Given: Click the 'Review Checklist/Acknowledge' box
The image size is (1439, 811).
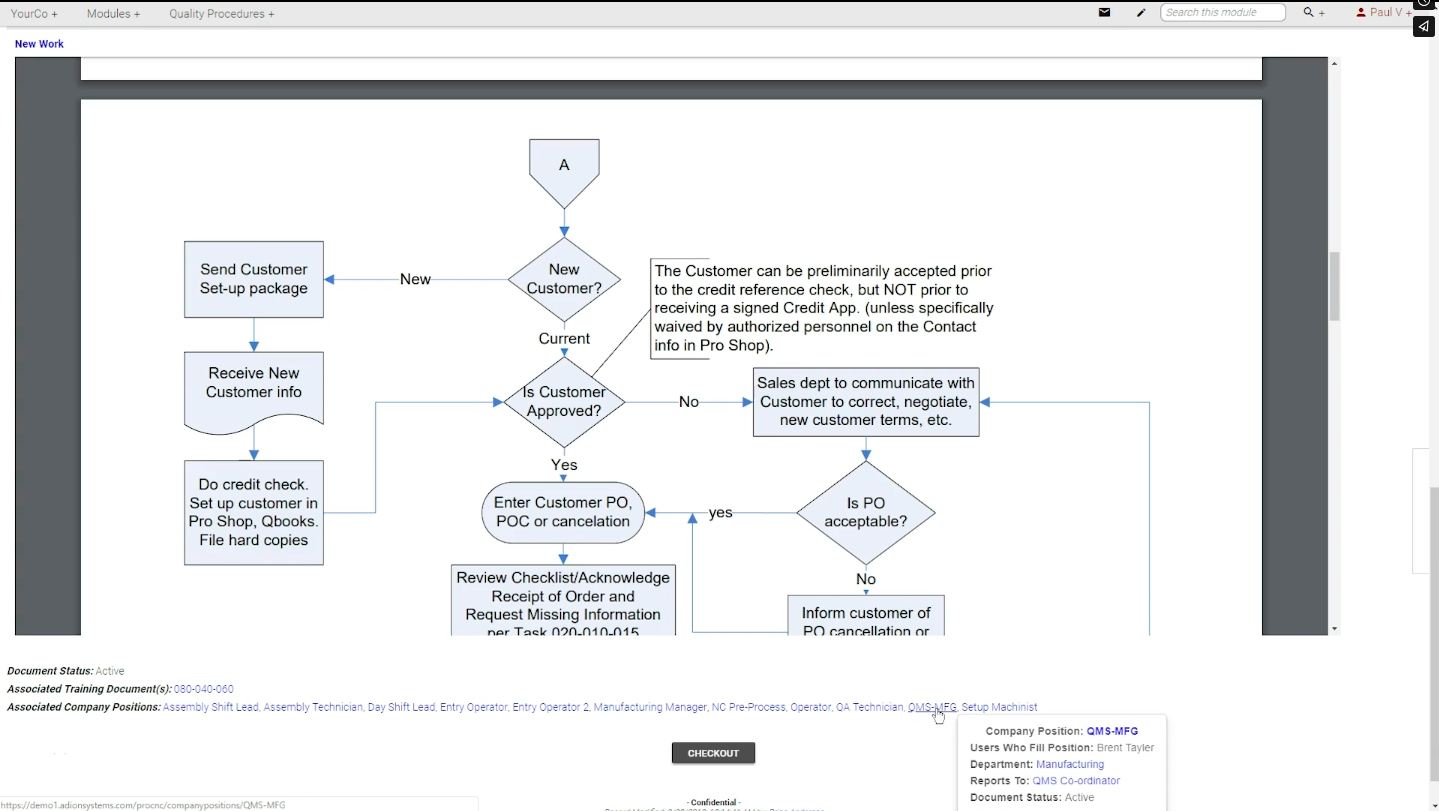Looking at the screenshot, I should [x=563, y=600].
